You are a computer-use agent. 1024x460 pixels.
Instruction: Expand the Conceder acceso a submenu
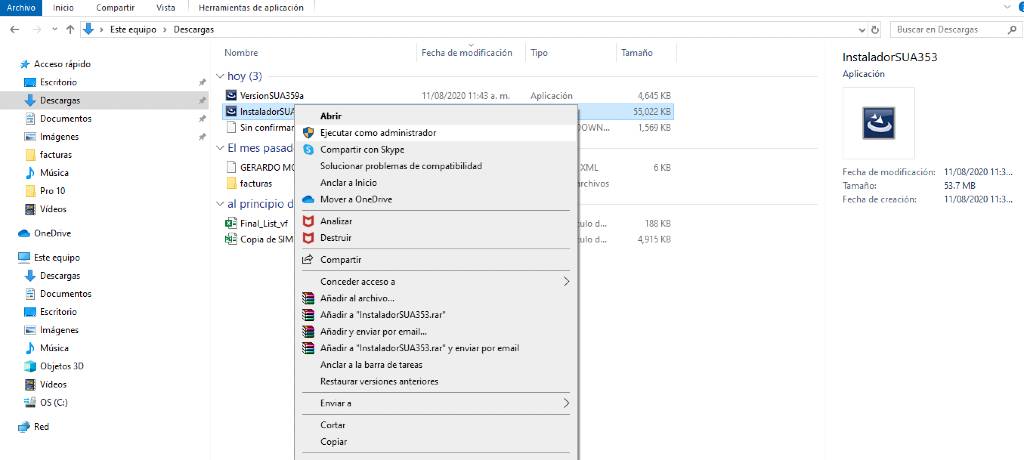click(x=566, y=282)
